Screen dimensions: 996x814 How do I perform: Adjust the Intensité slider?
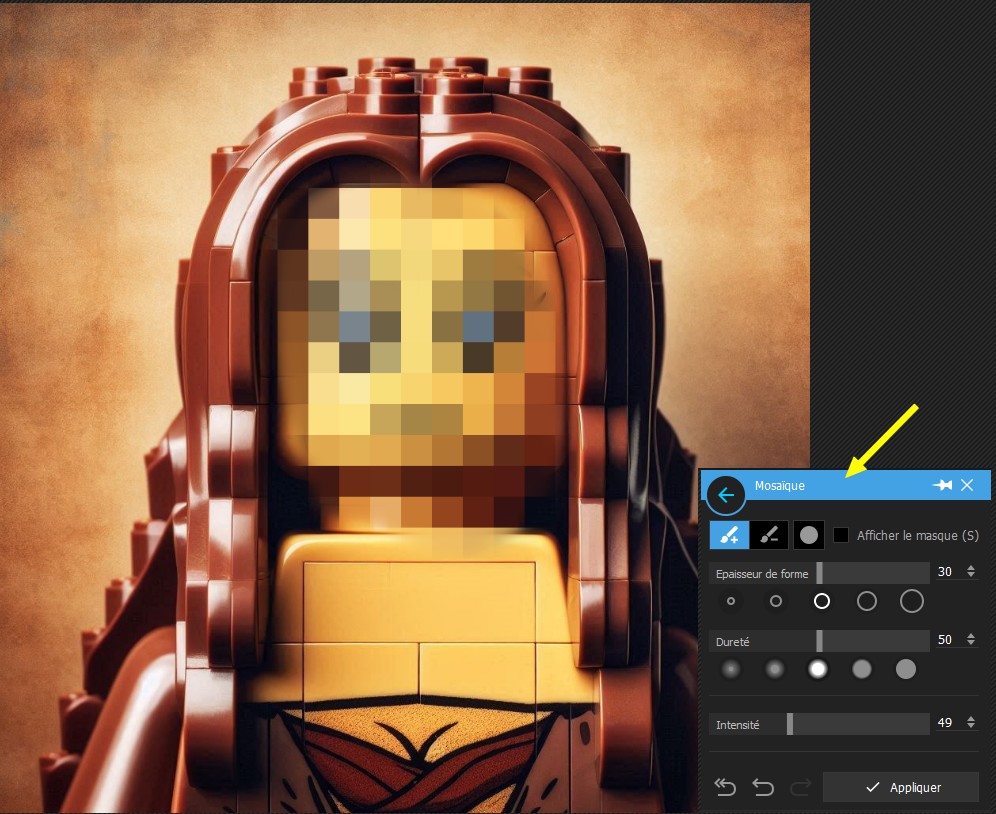819,724
